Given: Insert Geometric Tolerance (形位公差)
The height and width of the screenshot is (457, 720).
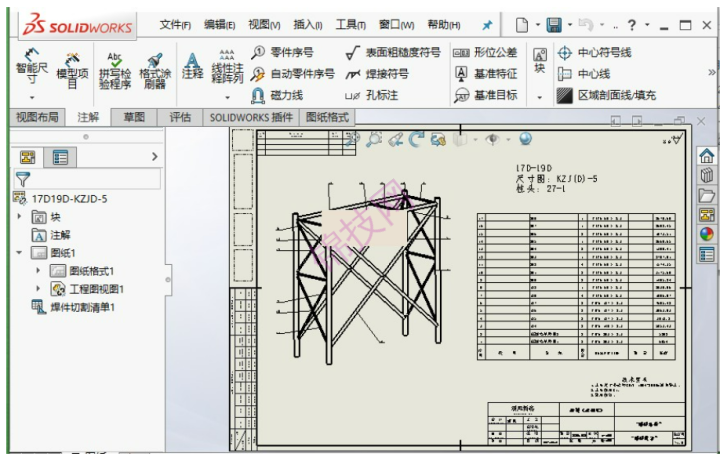Looking at the screenshot, I should click(x=485, y=52).
